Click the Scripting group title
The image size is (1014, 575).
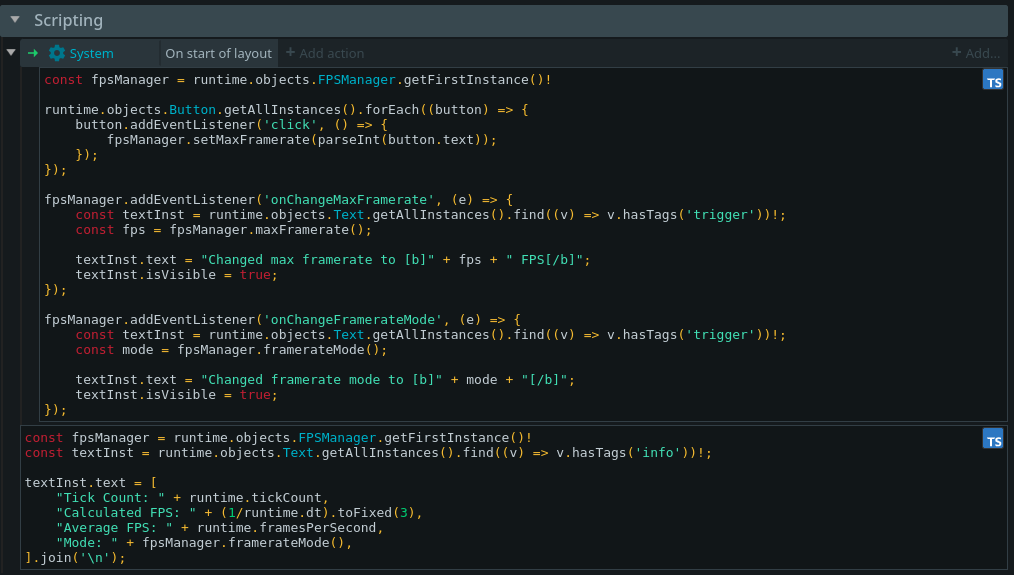69,21
